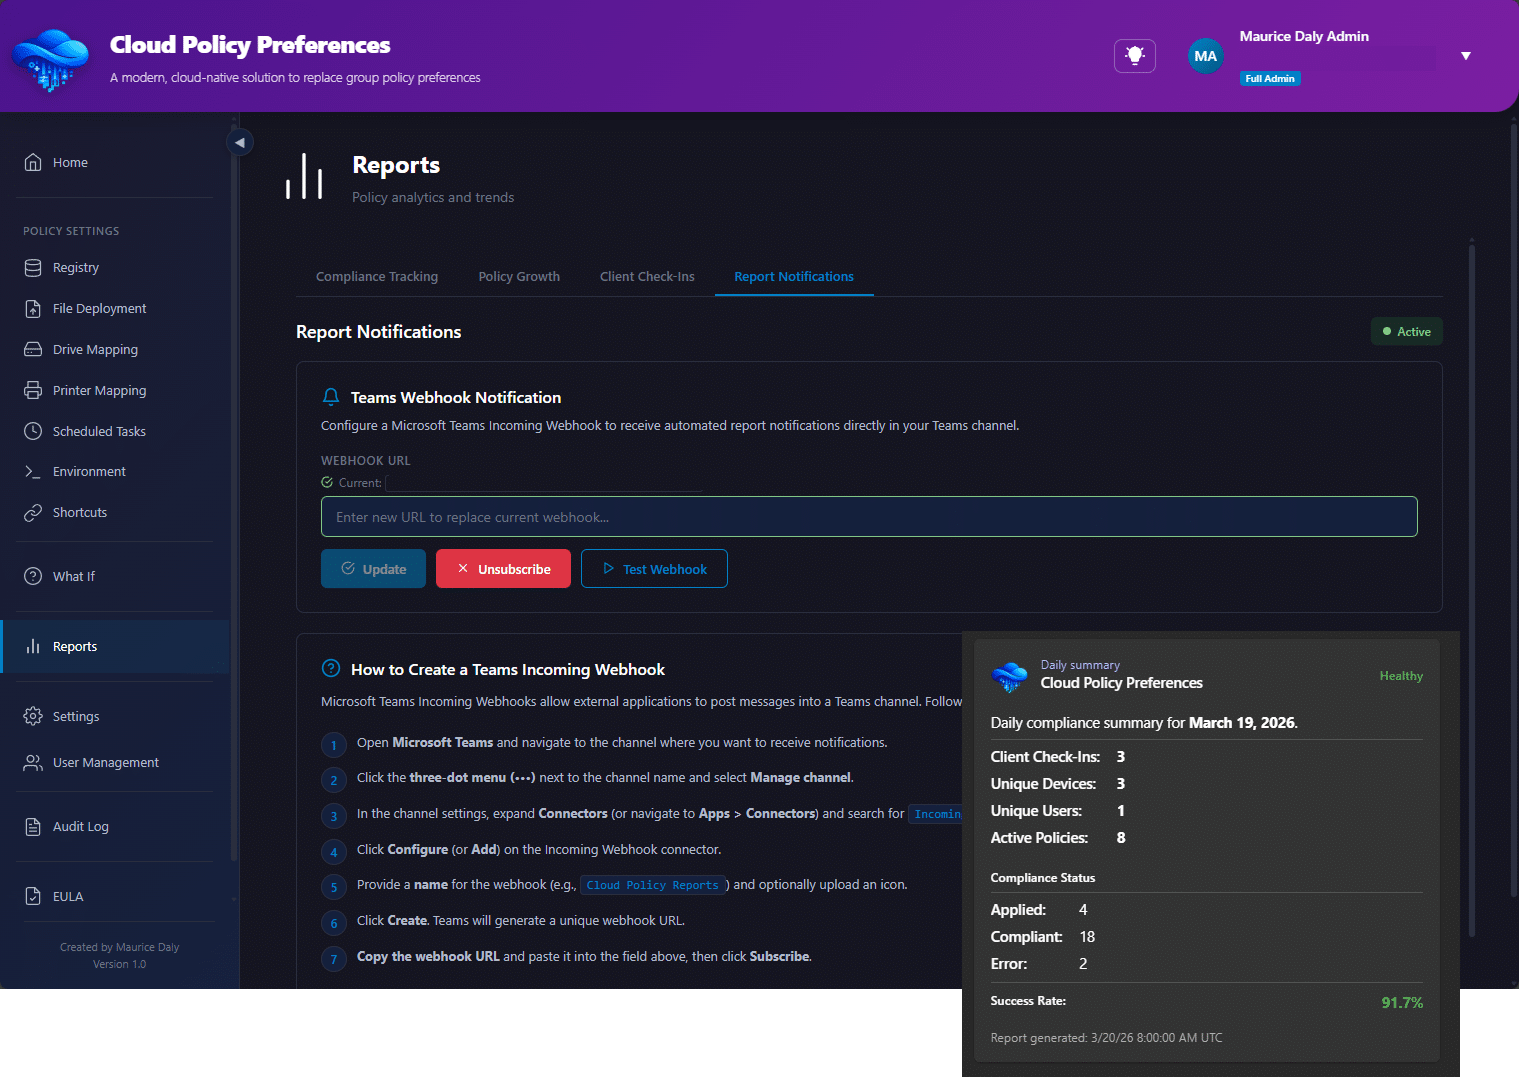Click the main content vertical scrollbar

(x=1471, y=590)
